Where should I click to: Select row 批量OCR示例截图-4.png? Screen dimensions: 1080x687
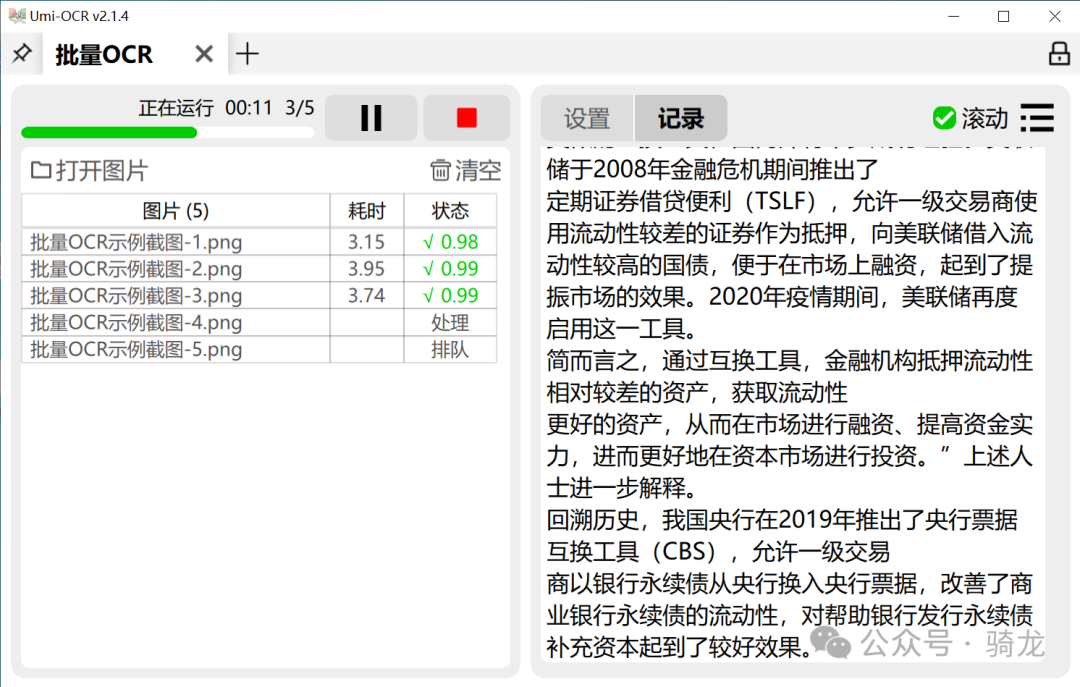pos(259,322)
